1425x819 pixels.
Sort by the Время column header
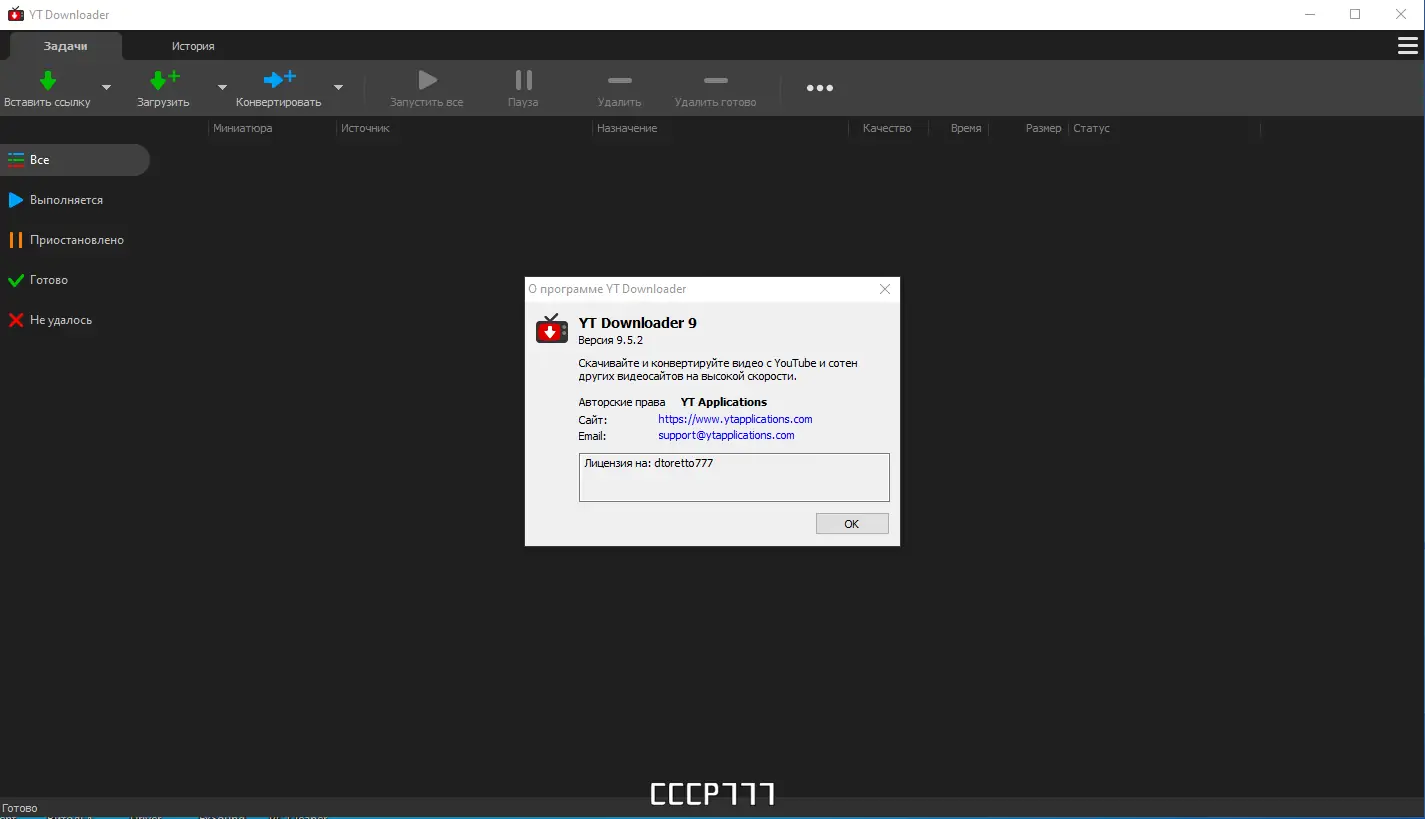(958, 128)
